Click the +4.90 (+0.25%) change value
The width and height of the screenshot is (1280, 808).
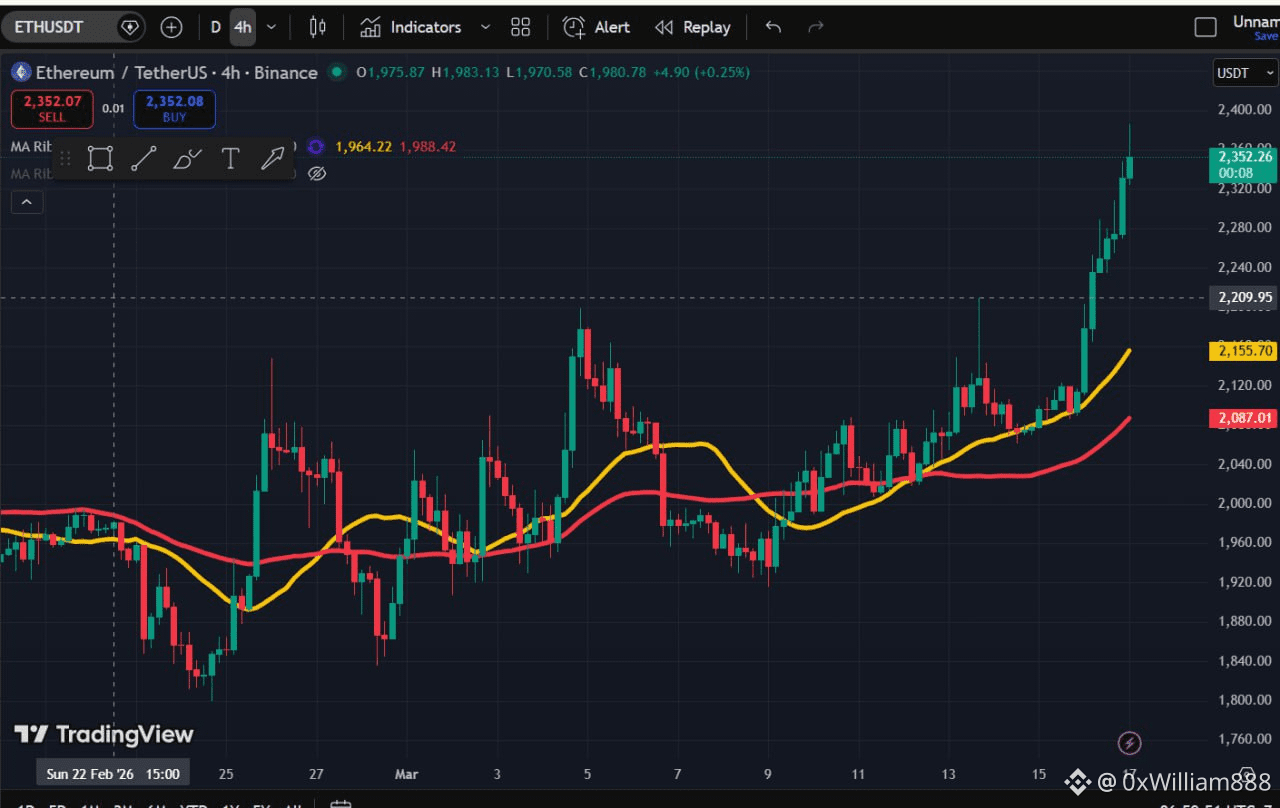coord(701,72)
